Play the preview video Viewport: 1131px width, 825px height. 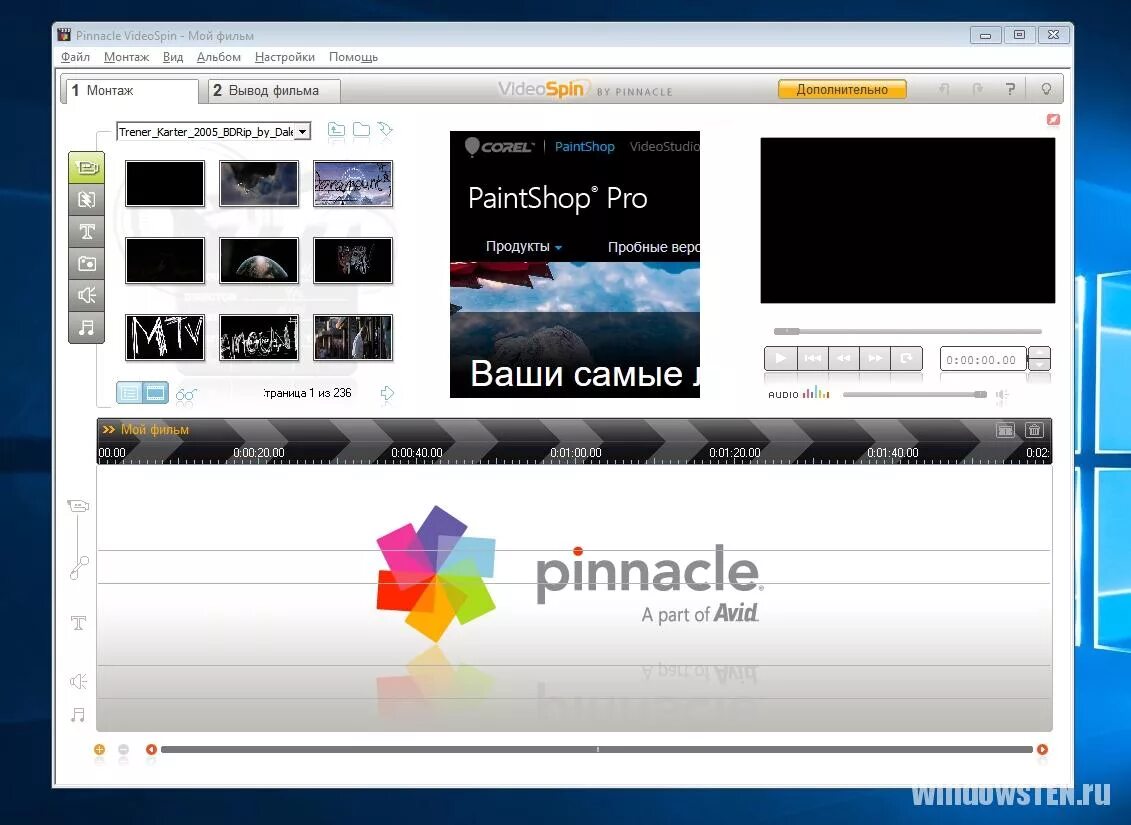tap(780, 358)
